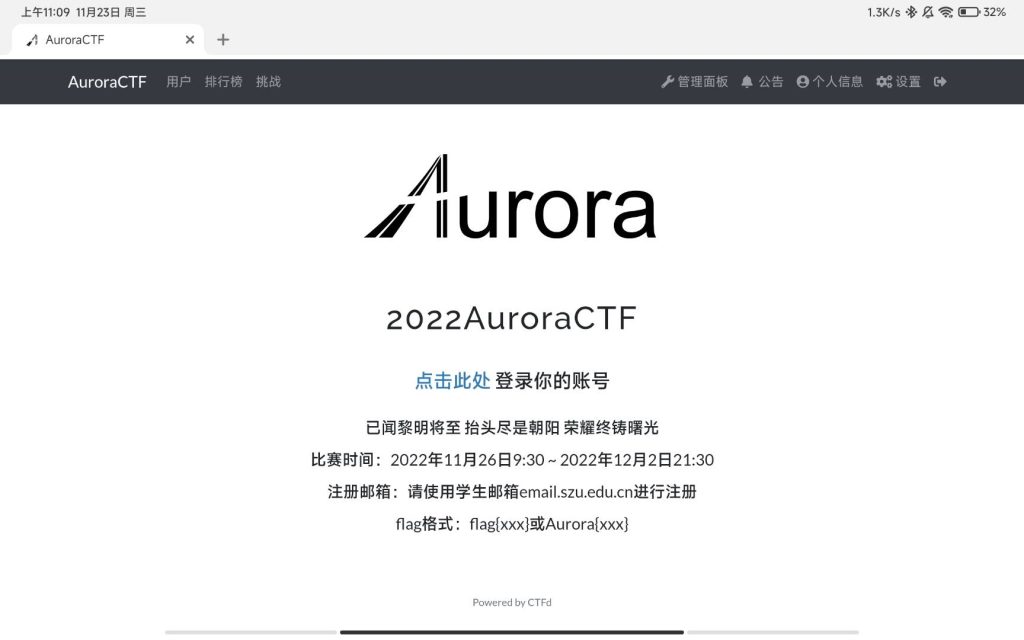Go to the 排行榜 scoreboard page
Image resolution: width=1024 pixels, height=640 pixels.
223,82
